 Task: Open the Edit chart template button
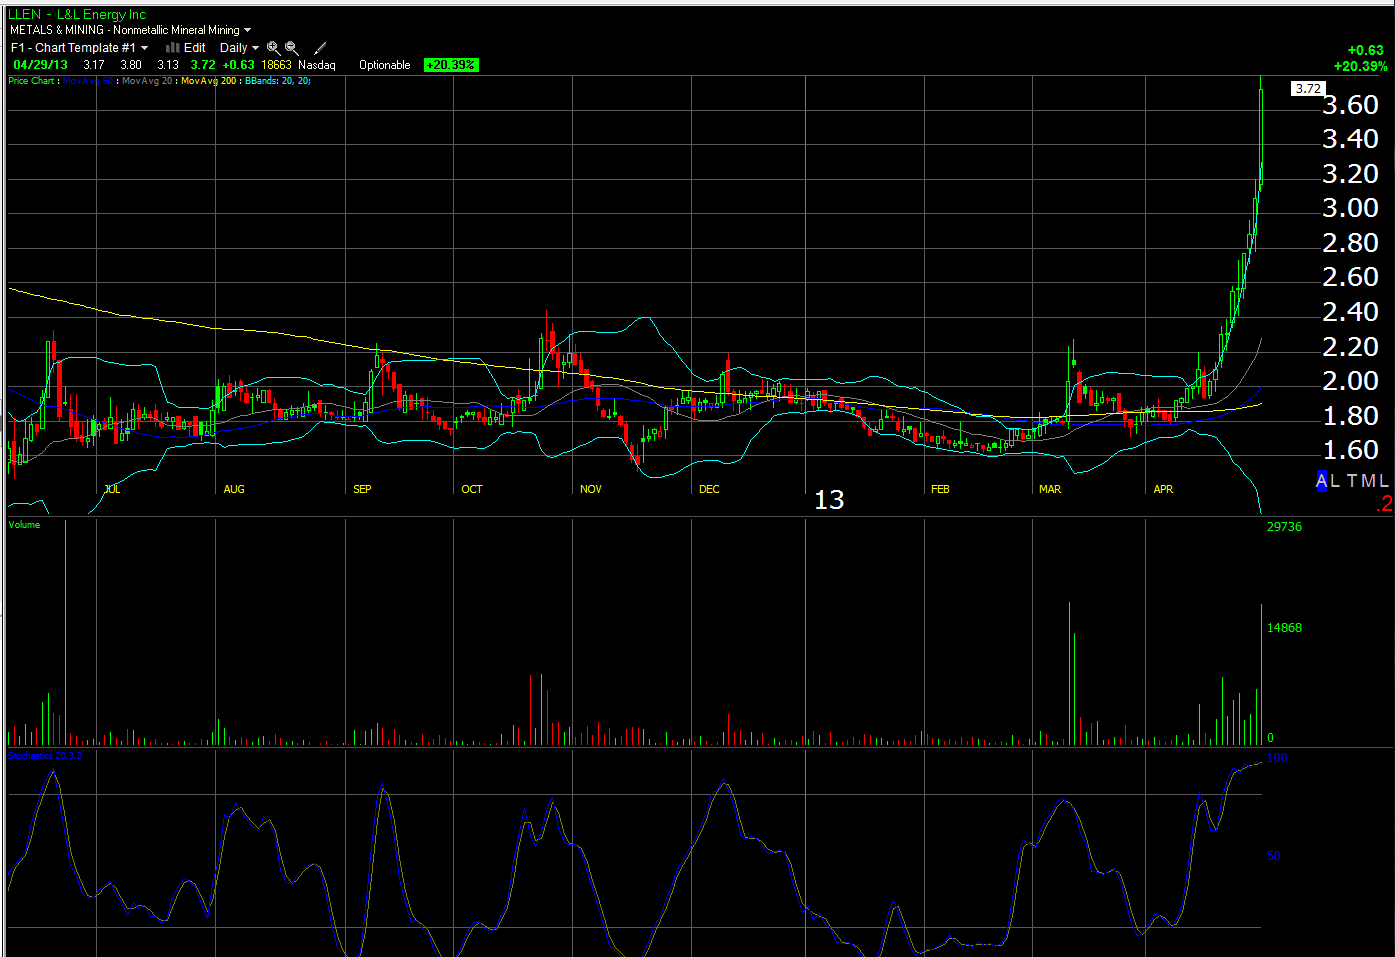point(195,47)
